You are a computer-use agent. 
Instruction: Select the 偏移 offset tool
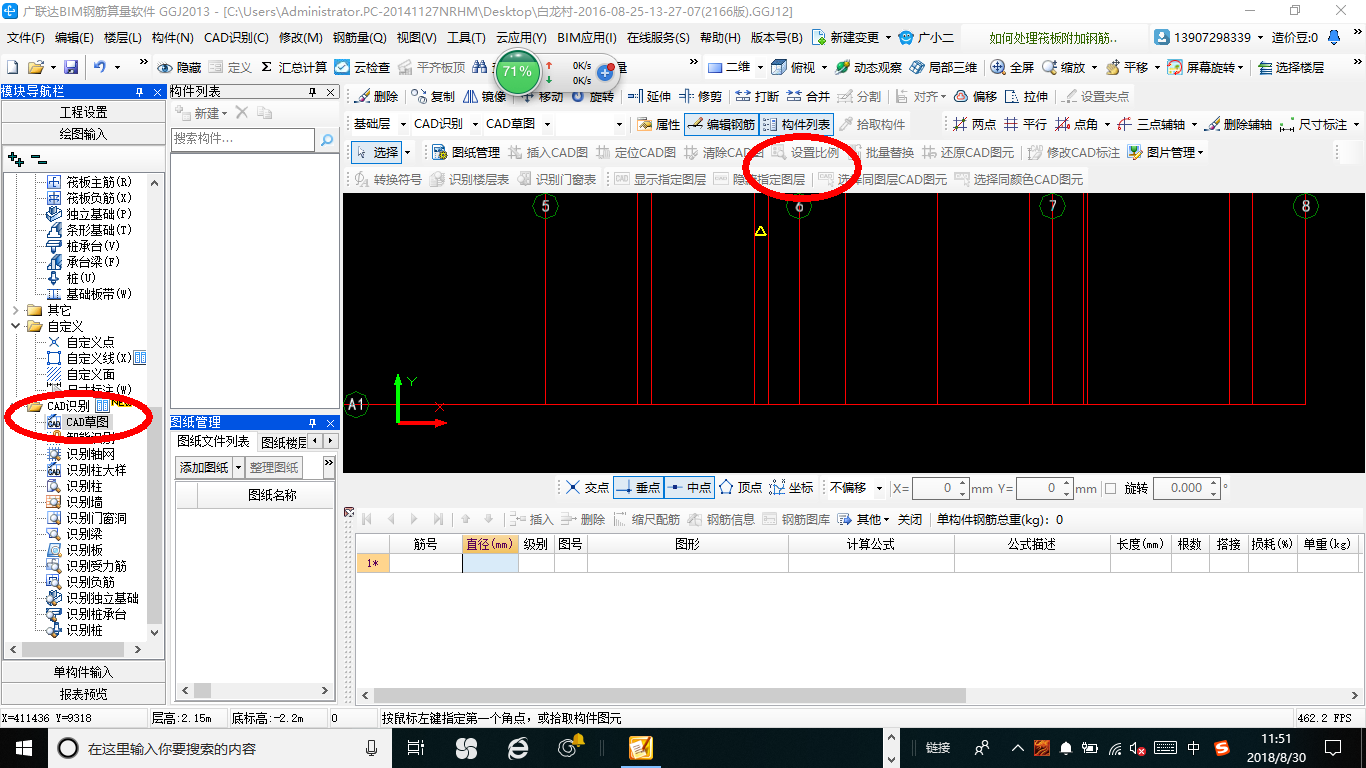coord(976,97)
